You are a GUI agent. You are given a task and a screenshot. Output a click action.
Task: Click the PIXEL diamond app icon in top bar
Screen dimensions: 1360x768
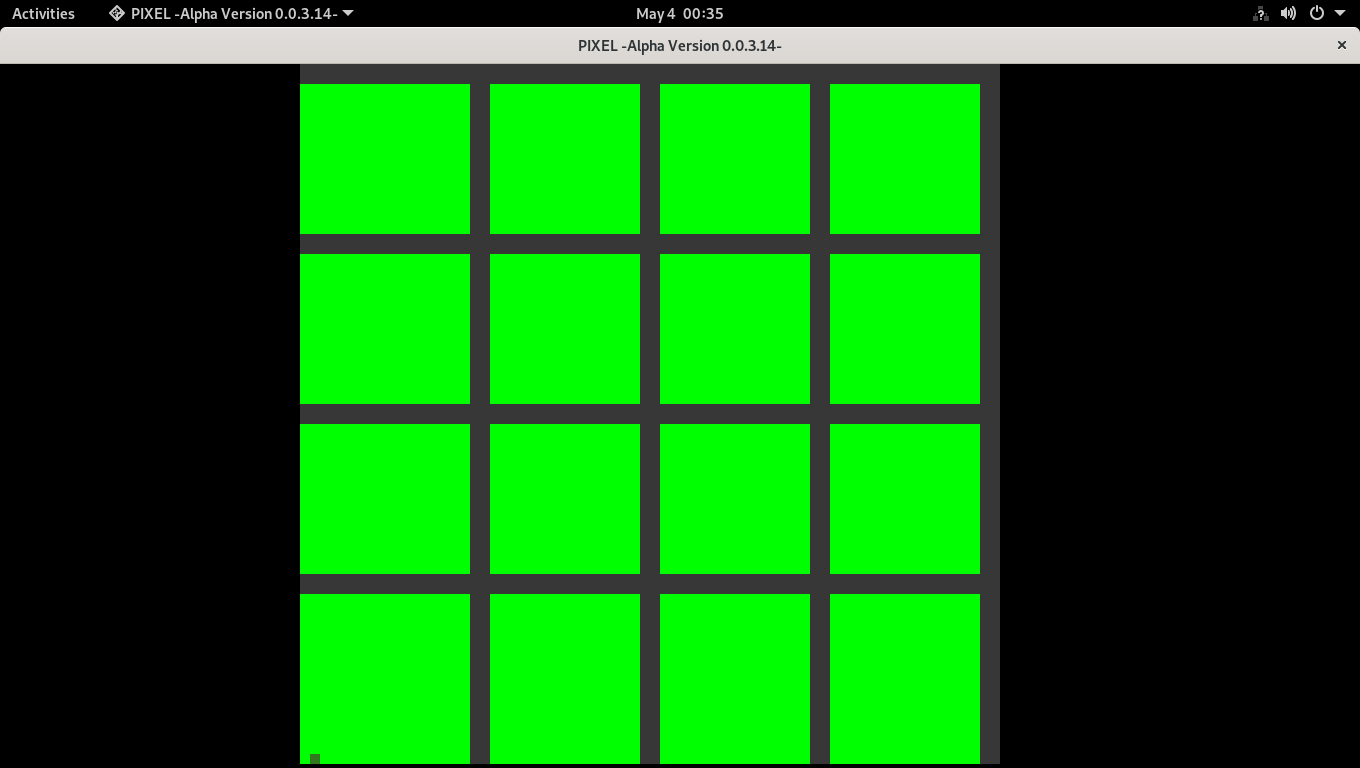click(x=117, y=13)
